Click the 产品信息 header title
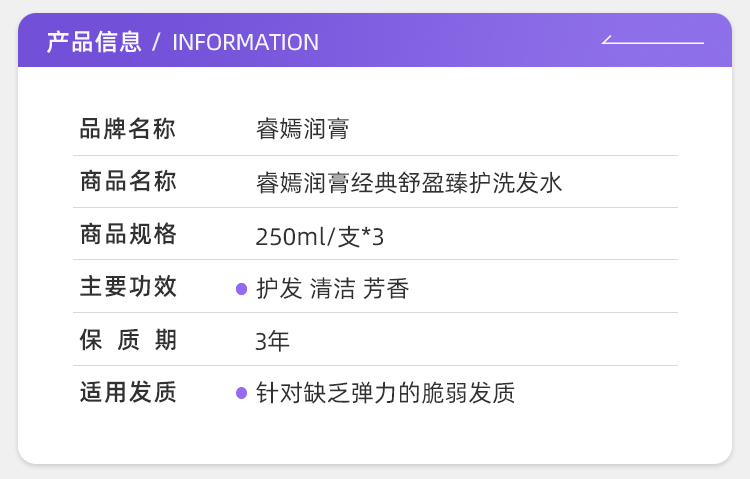Screen dimensions: 750x479 coord(94,42)
